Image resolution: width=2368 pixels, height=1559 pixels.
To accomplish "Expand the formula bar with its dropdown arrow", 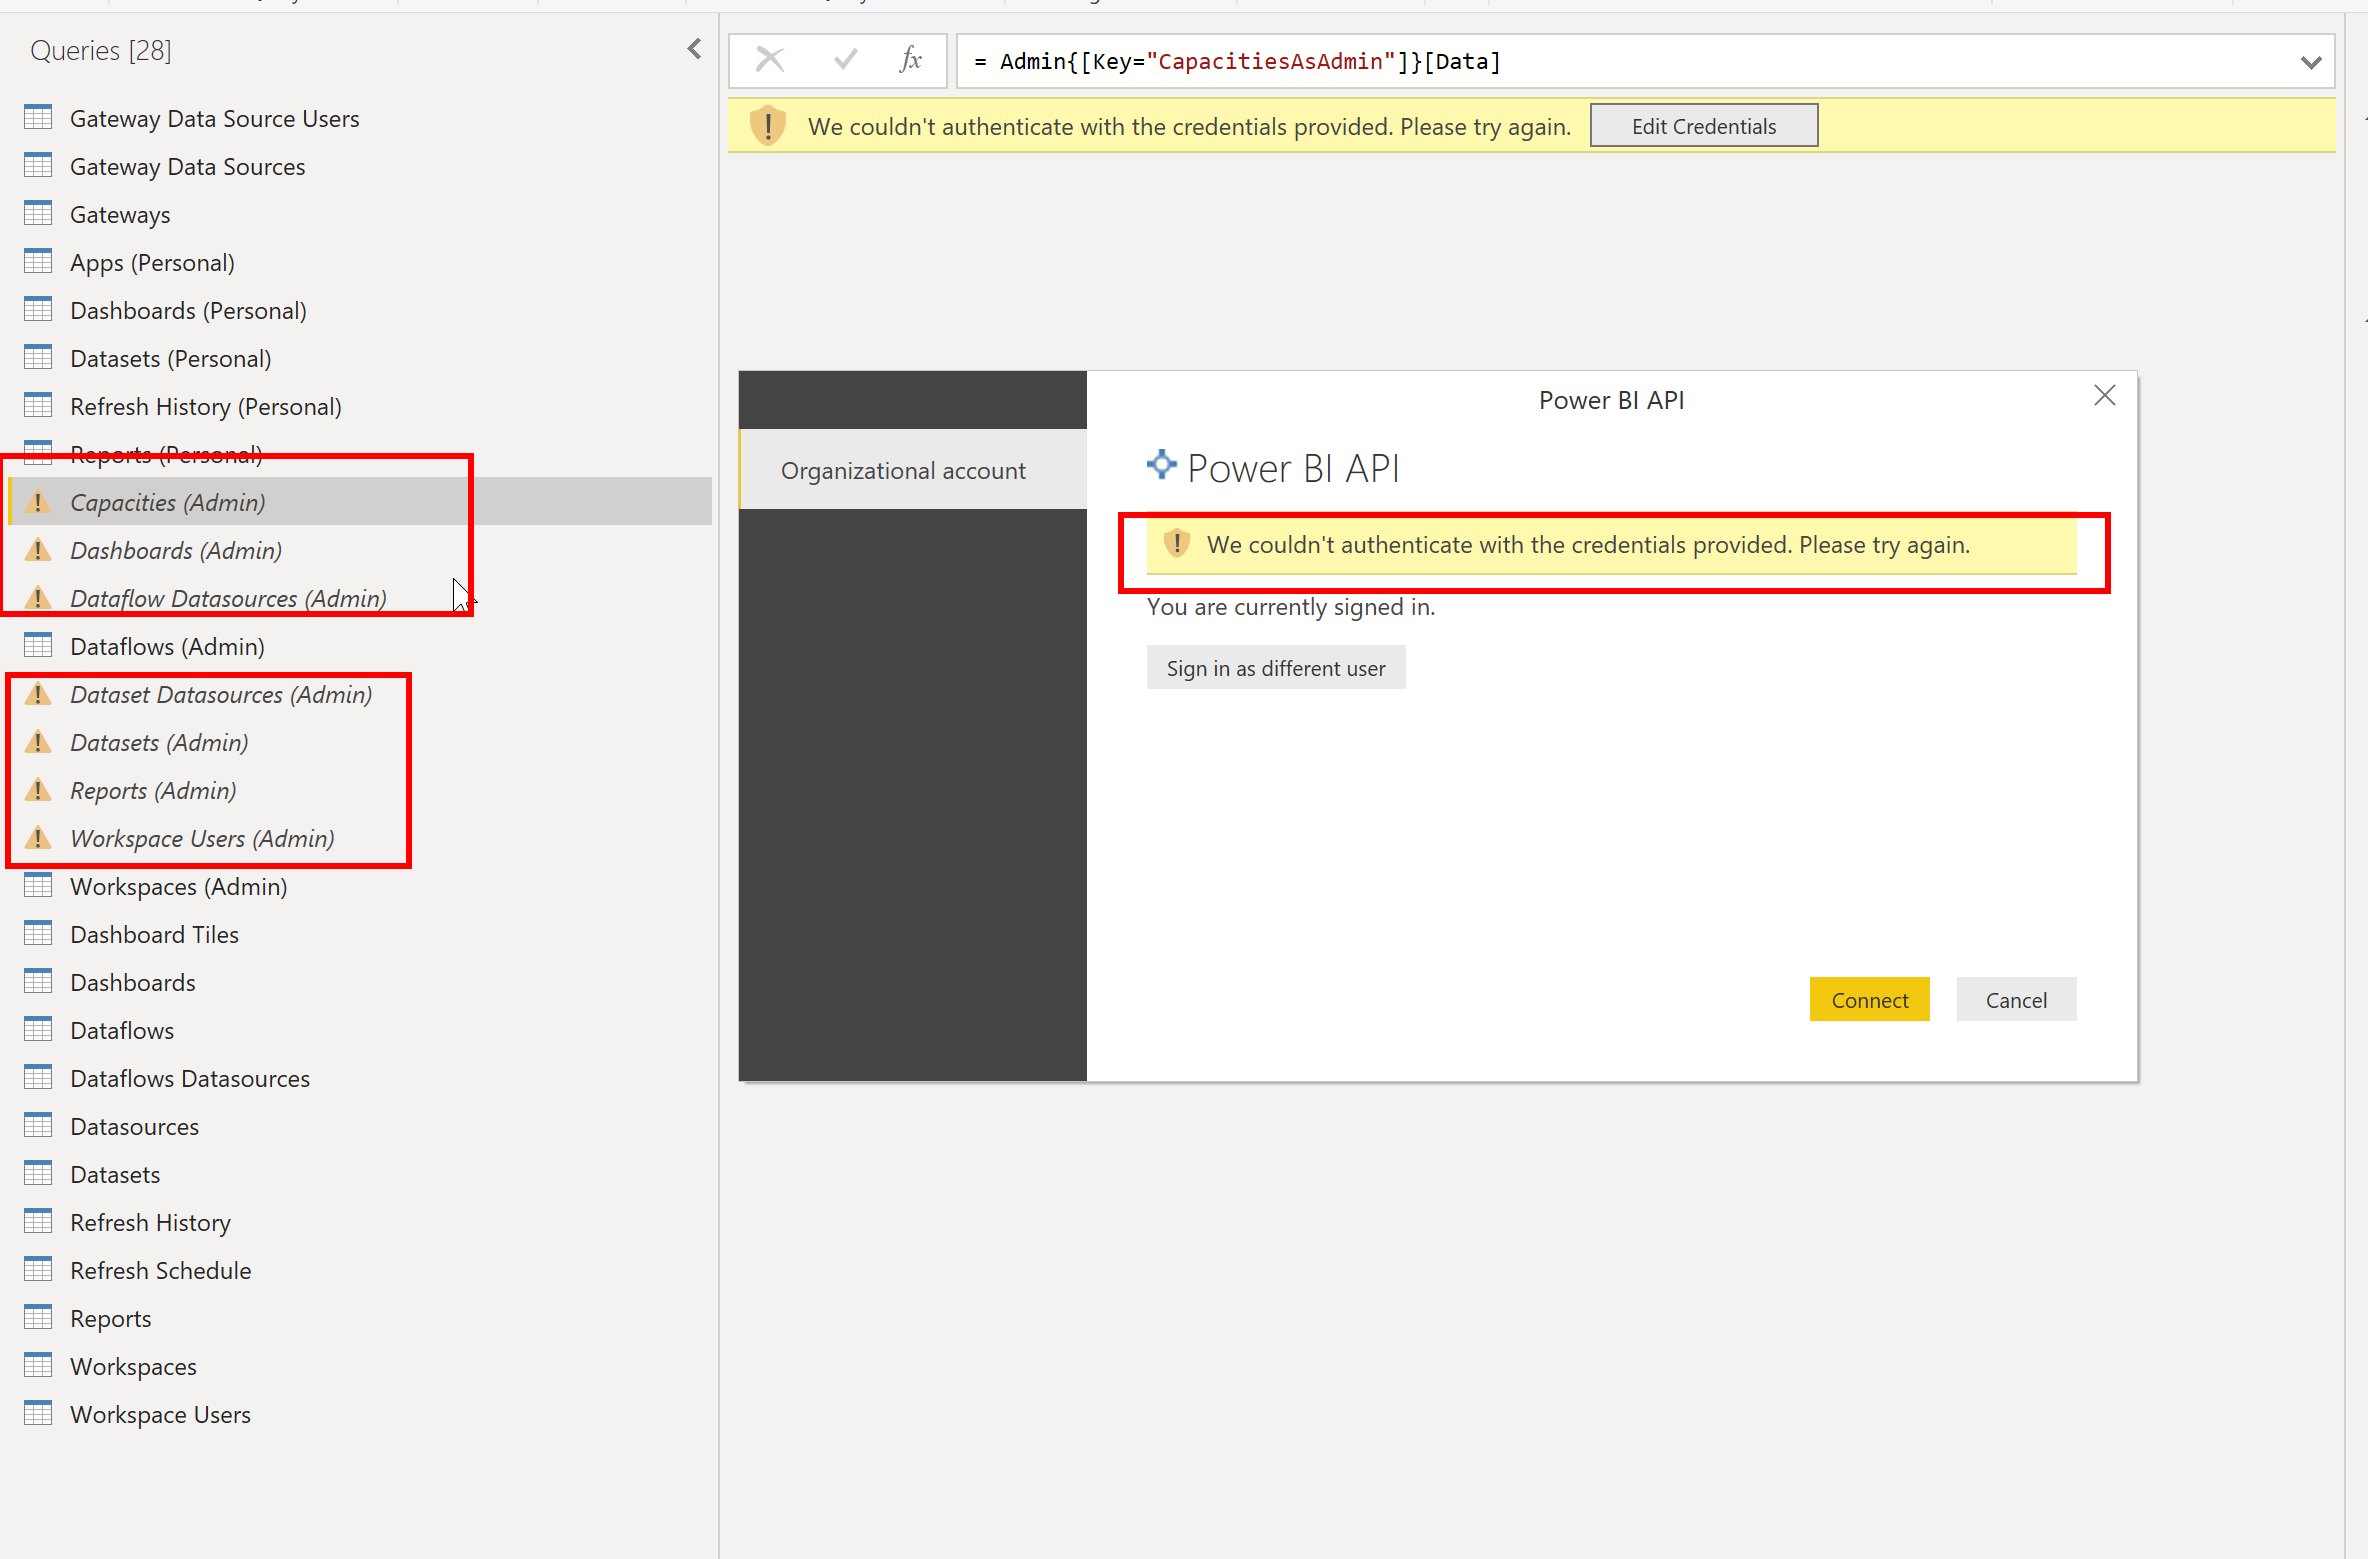I will pos(2311,61).
